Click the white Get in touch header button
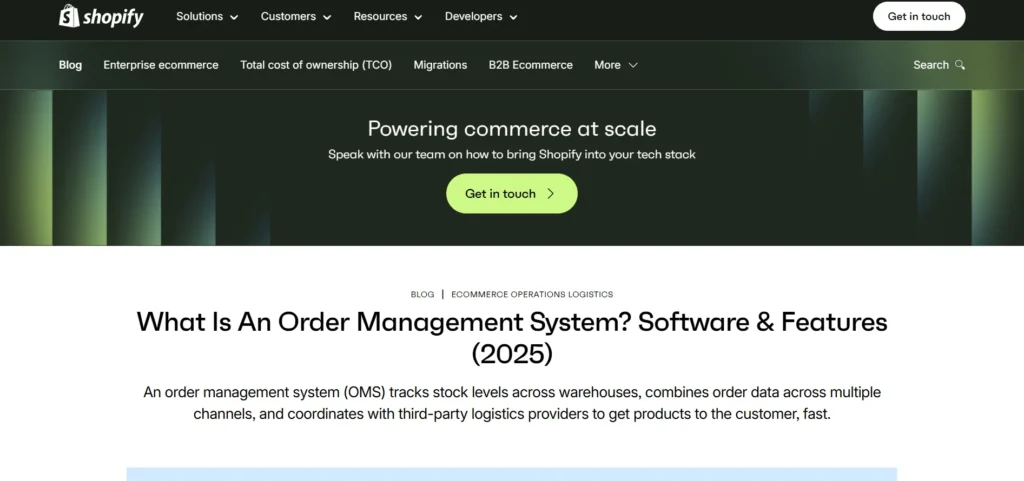The width and height of the screenshot is (1024, 481). point(919,16)
